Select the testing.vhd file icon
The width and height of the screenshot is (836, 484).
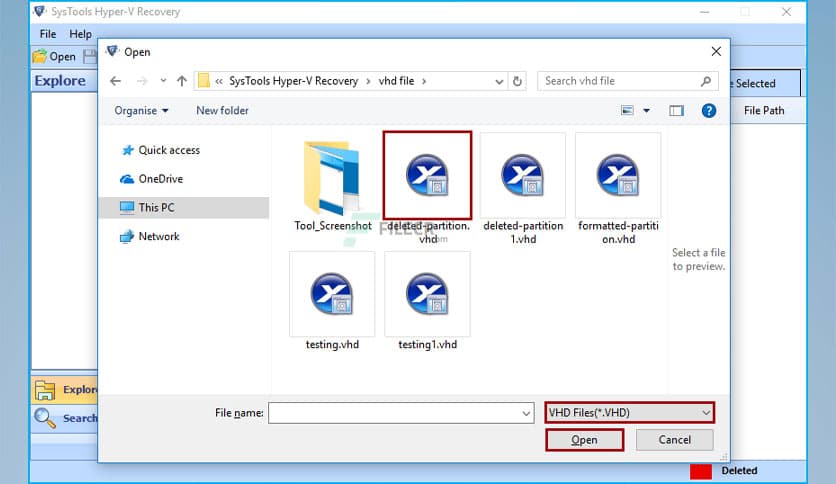[332, 294]
